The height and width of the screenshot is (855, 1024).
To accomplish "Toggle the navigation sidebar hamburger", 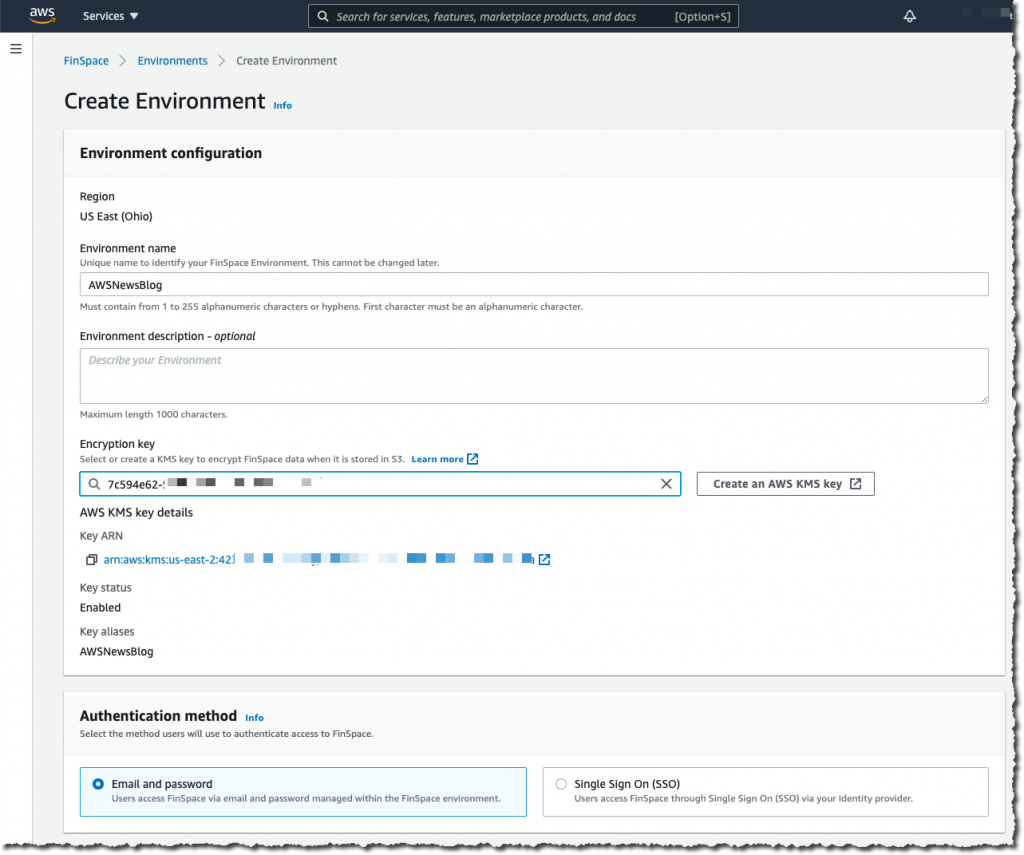I will (15, 48).
